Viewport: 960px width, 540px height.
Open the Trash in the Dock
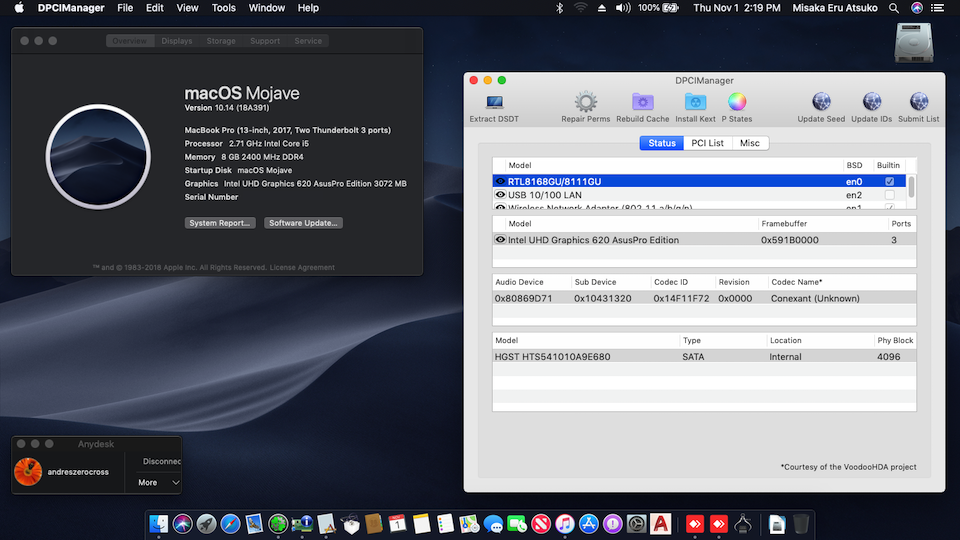801,524
